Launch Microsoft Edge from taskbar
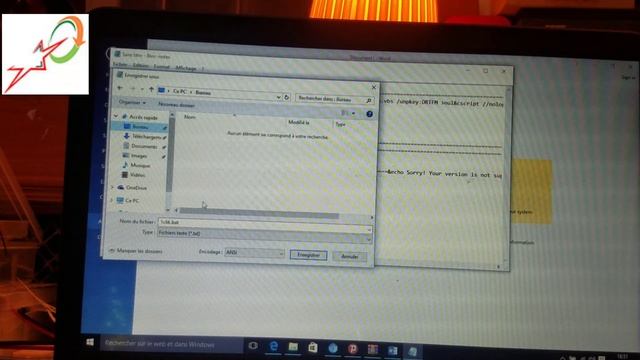 274,347
